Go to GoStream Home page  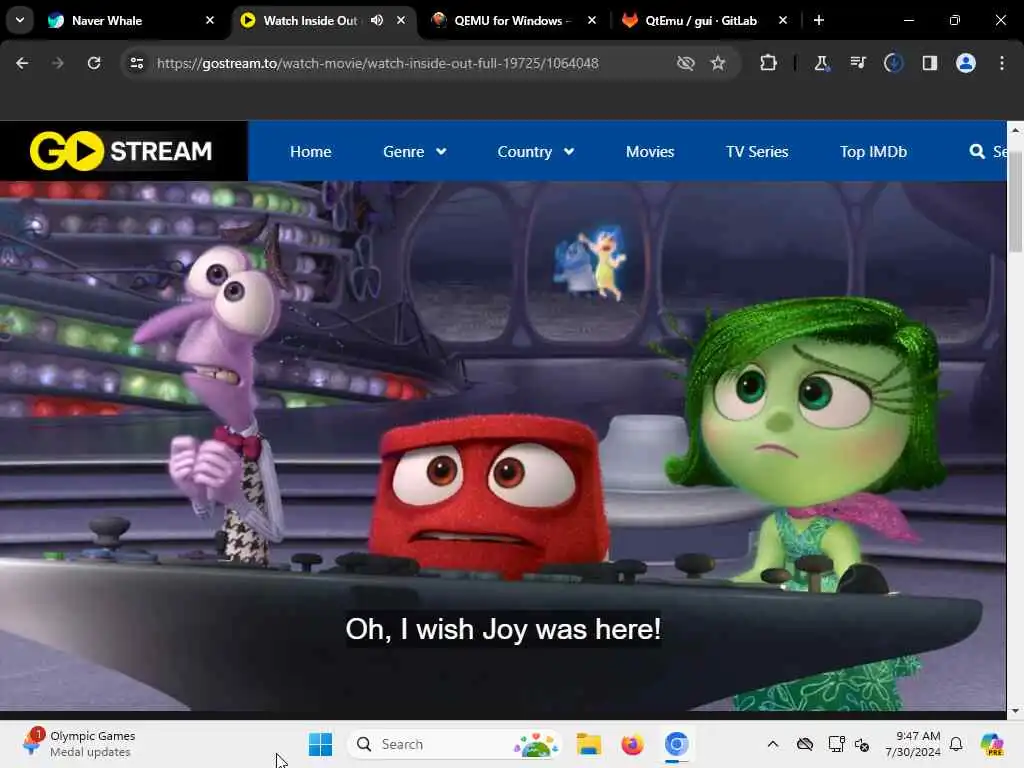point(311,152)
